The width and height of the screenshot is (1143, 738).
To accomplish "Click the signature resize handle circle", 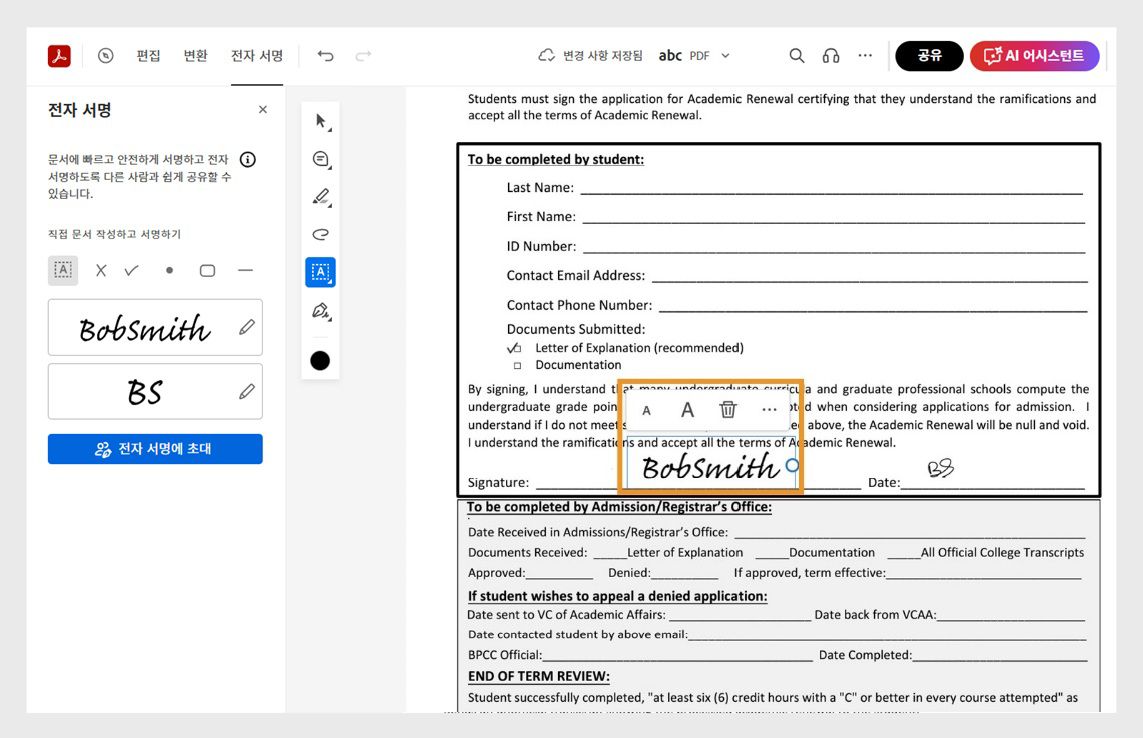I will click(792, 465).
